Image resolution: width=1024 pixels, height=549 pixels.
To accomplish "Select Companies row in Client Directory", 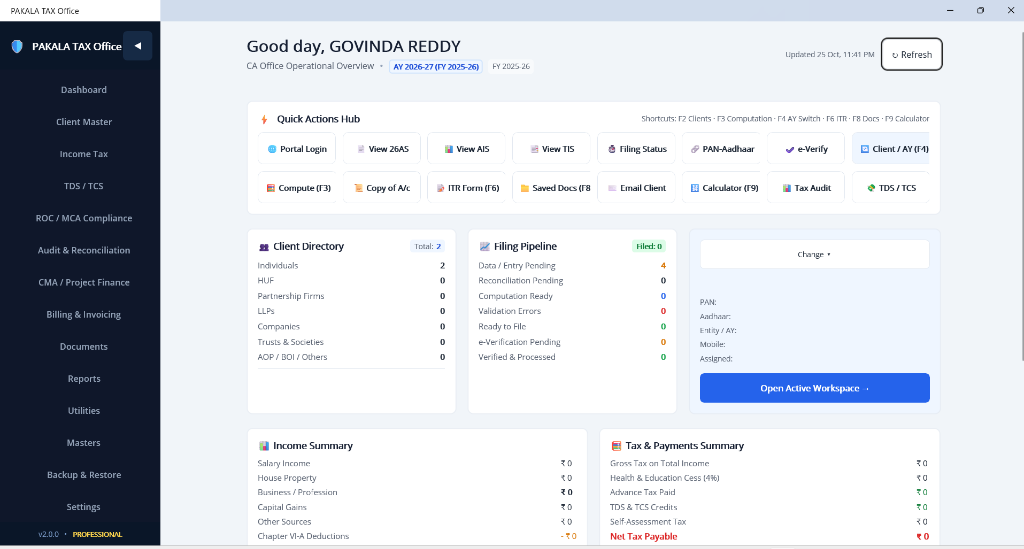I will tap(351, 326).
